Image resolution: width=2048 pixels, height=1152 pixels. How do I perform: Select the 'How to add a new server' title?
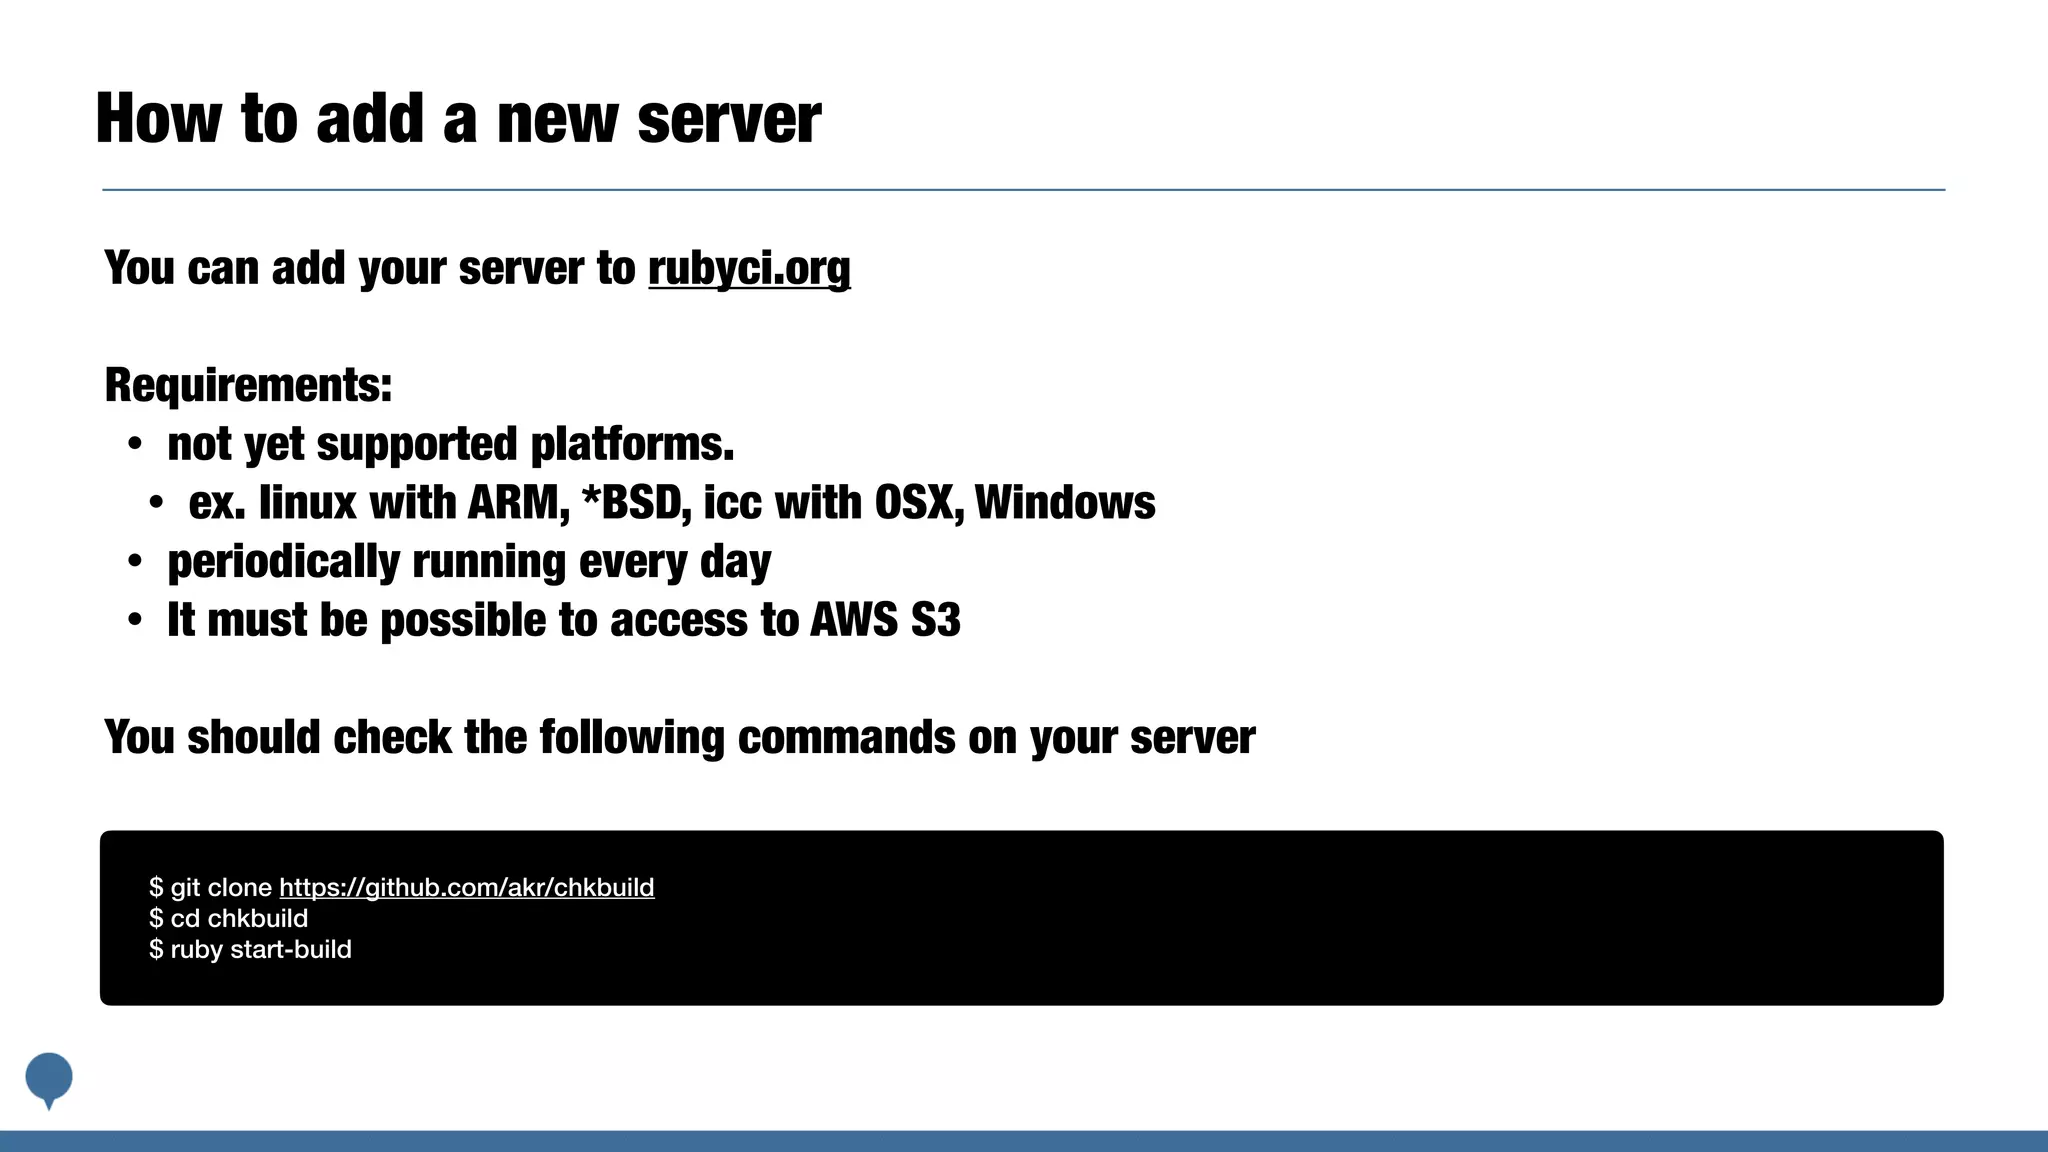[x=458, y=119]
